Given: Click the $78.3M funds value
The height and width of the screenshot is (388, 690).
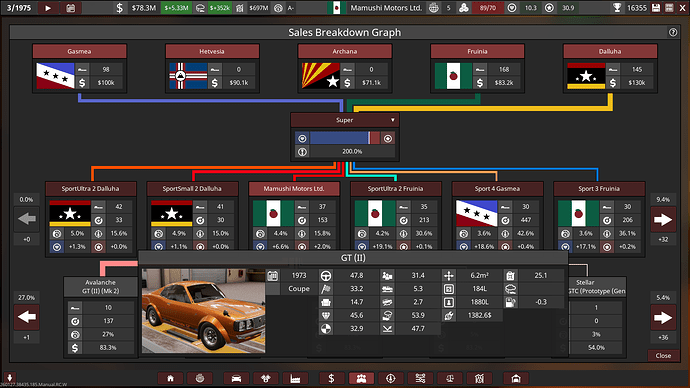Looking at the screenshot, I should point(143,8).
